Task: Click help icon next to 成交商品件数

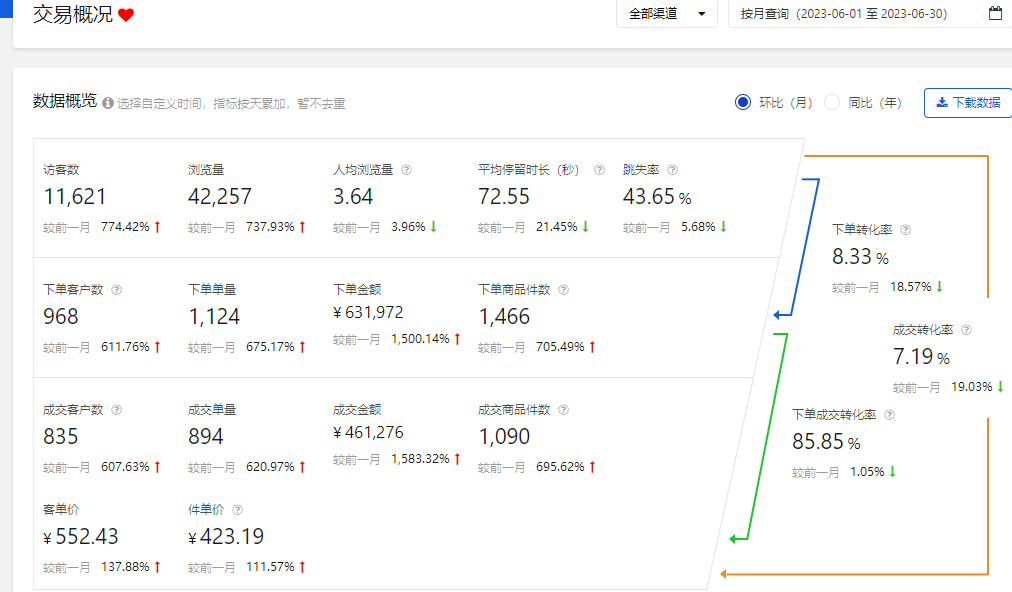Action: tap(563, 410)
